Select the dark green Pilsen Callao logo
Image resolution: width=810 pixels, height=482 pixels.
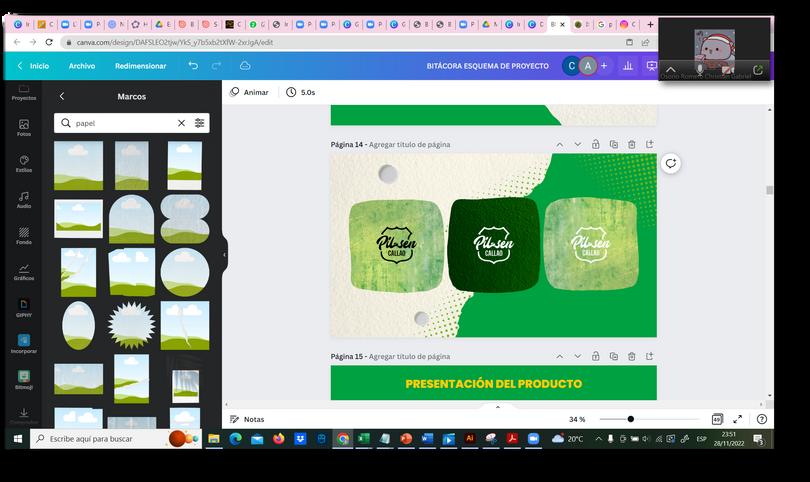tap(494, 245)
